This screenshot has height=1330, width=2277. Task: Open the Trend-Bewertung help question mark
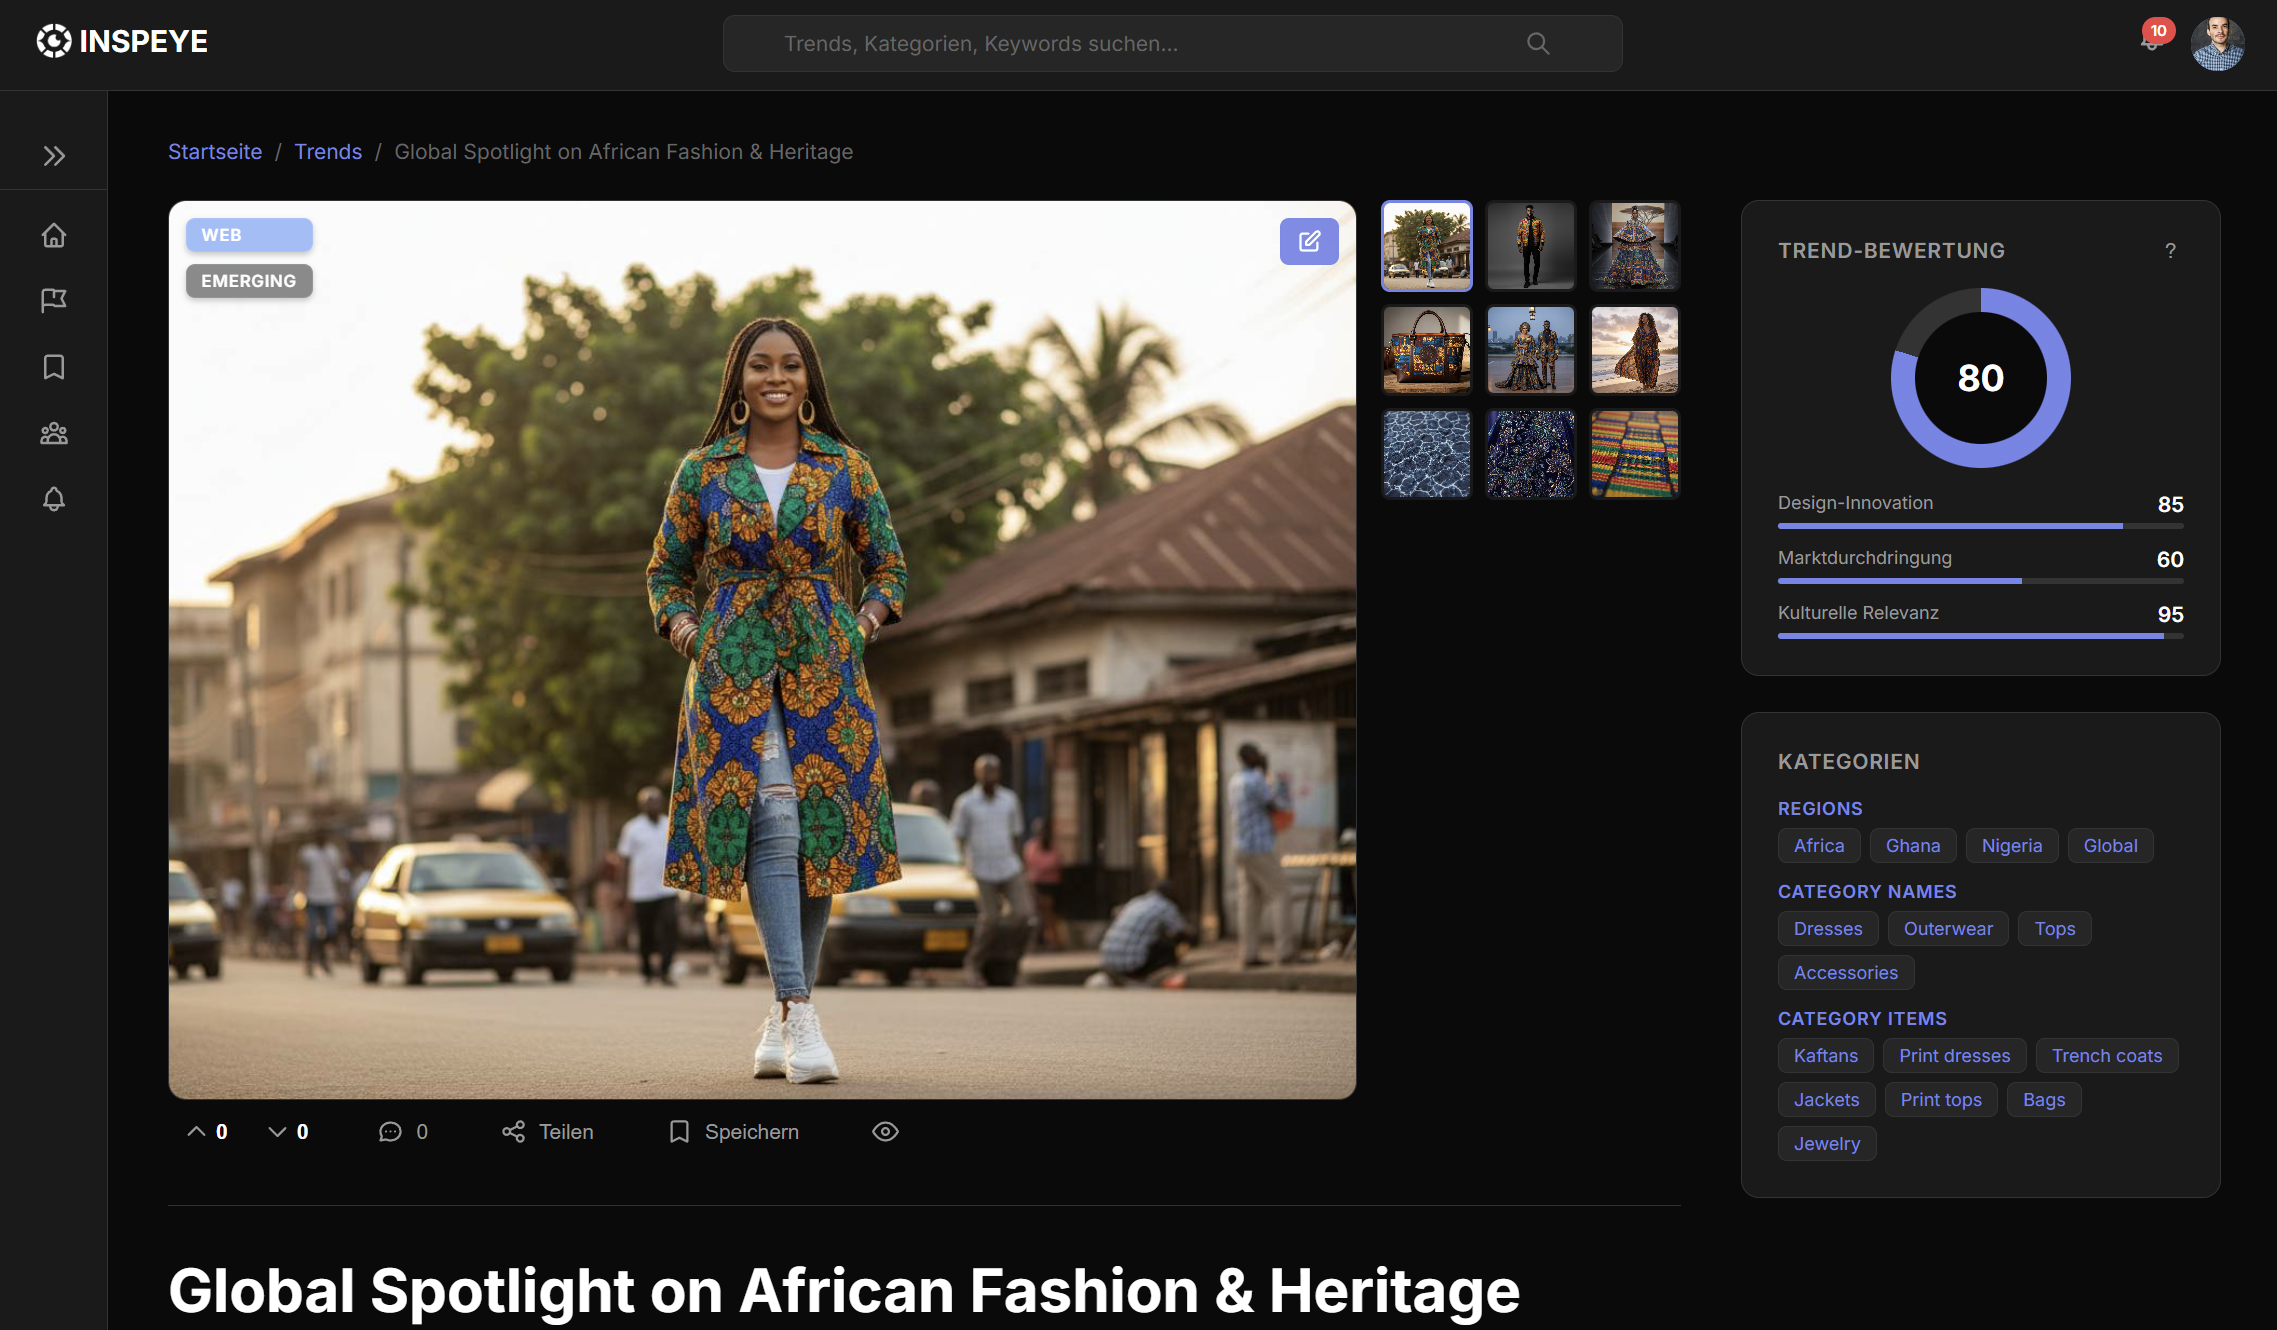(2170, 251)
